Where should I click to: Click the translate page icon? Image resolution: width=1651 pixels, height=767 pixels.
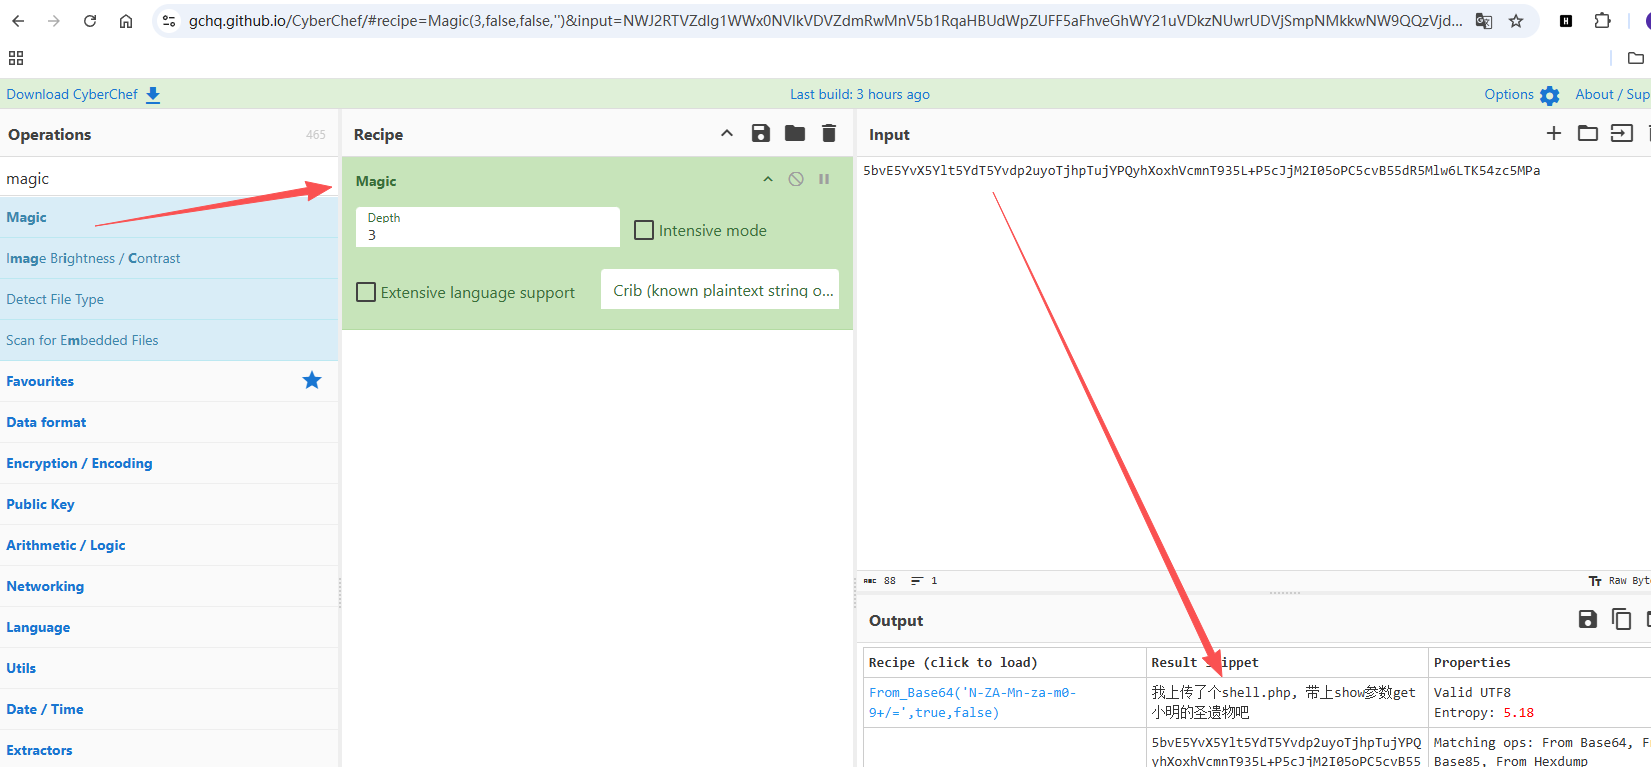(1484, 20)
